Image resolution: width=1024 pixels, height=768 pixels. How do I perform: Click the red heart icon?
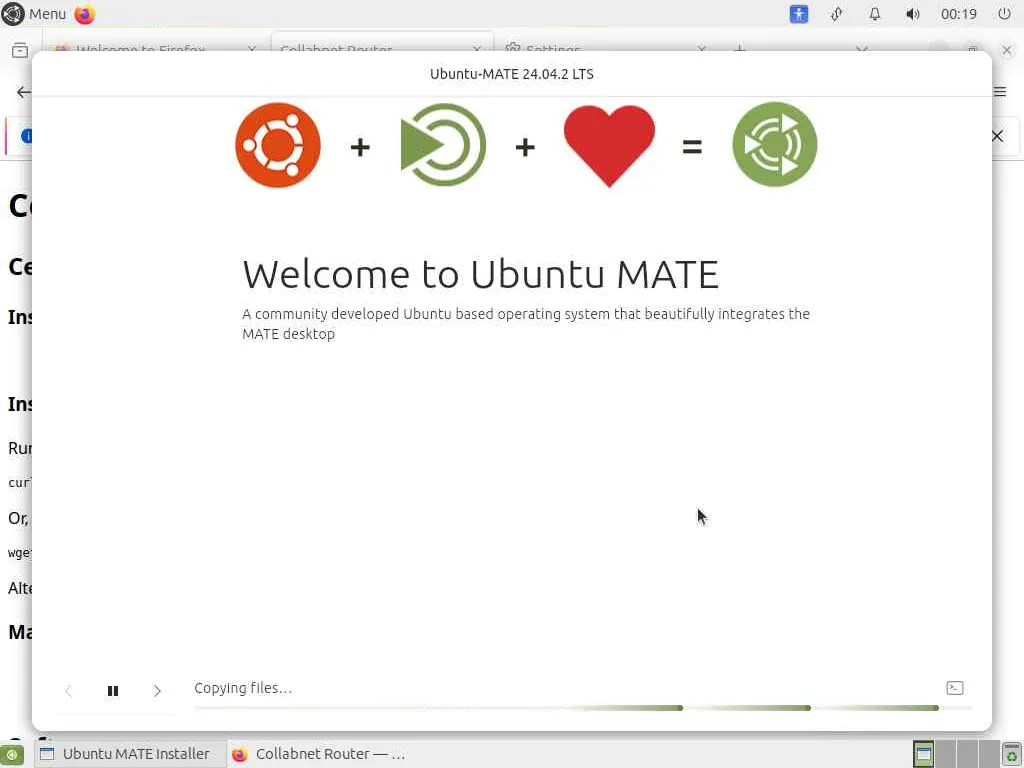(x=609, y=146)
